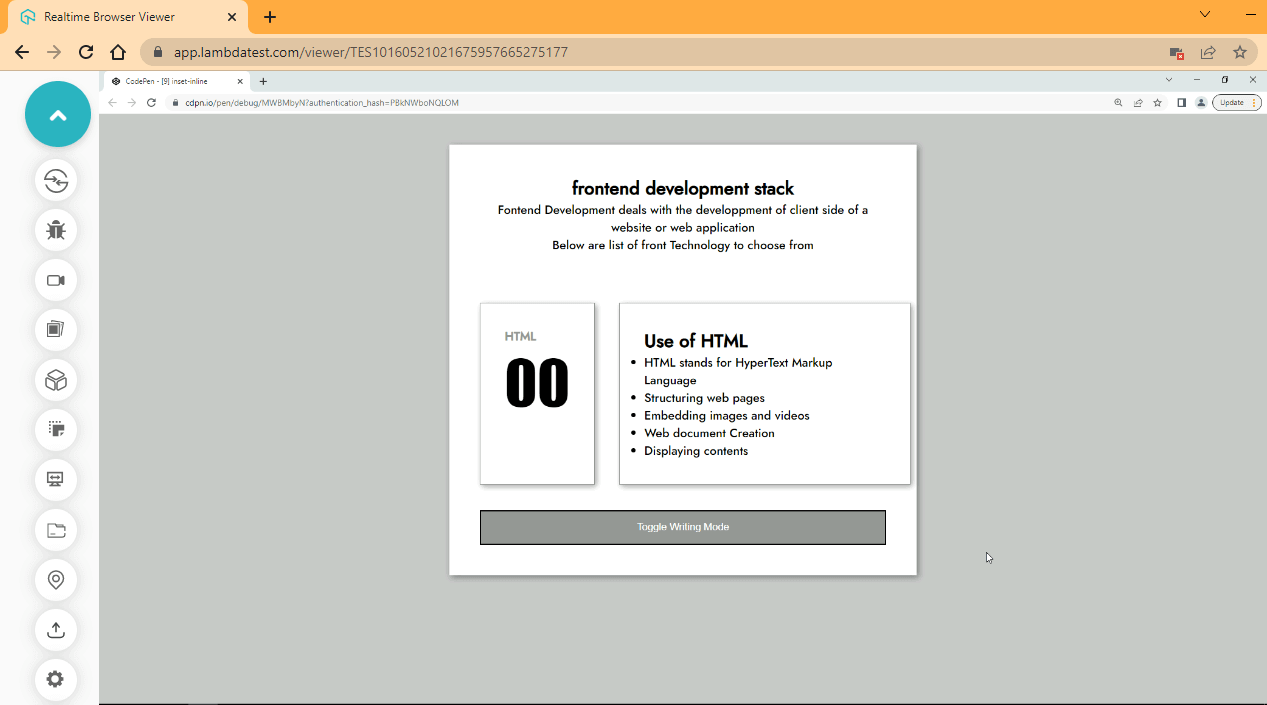Image resolution: width=1267 pixels, height=705 pixels.
Task: Click the 3D cube icon in sidebar
Action: tap(55, 380)
